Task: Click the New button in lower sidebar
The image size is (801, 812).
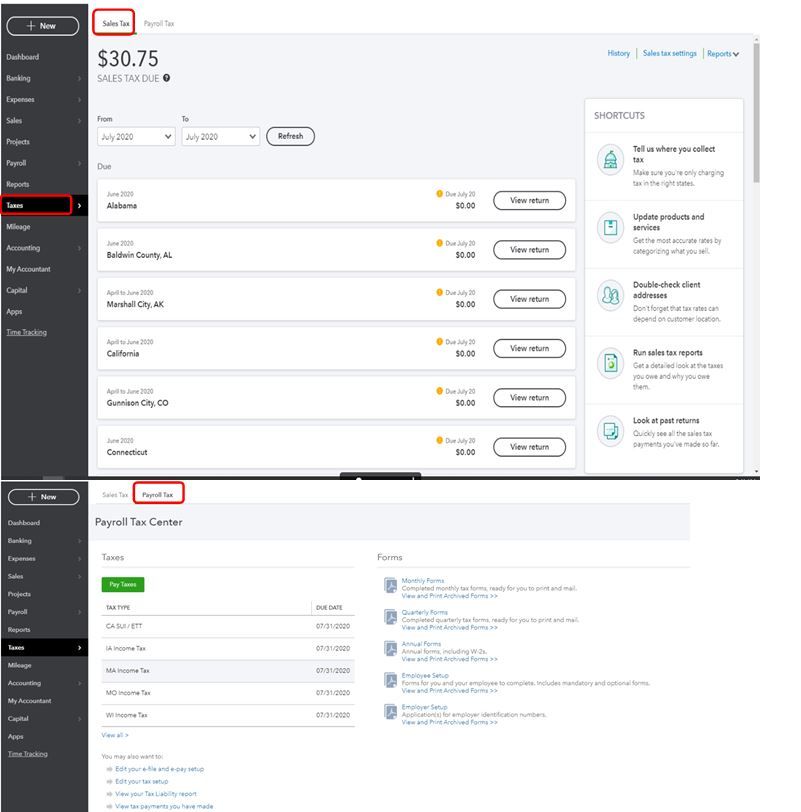Action: (x=44, y=497)
